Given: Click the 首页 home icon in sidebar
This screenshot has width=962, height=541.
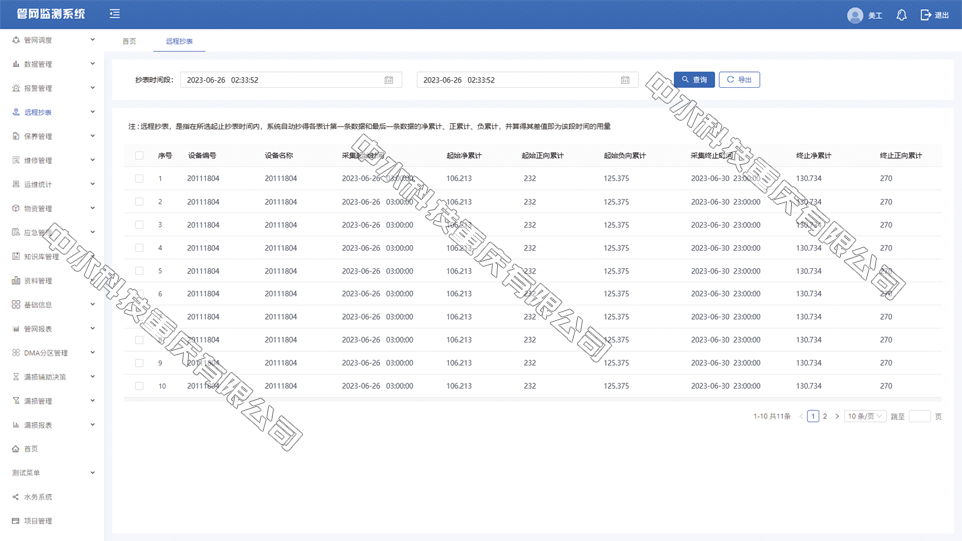Looking at the screenshot, I should coord(16,449).
